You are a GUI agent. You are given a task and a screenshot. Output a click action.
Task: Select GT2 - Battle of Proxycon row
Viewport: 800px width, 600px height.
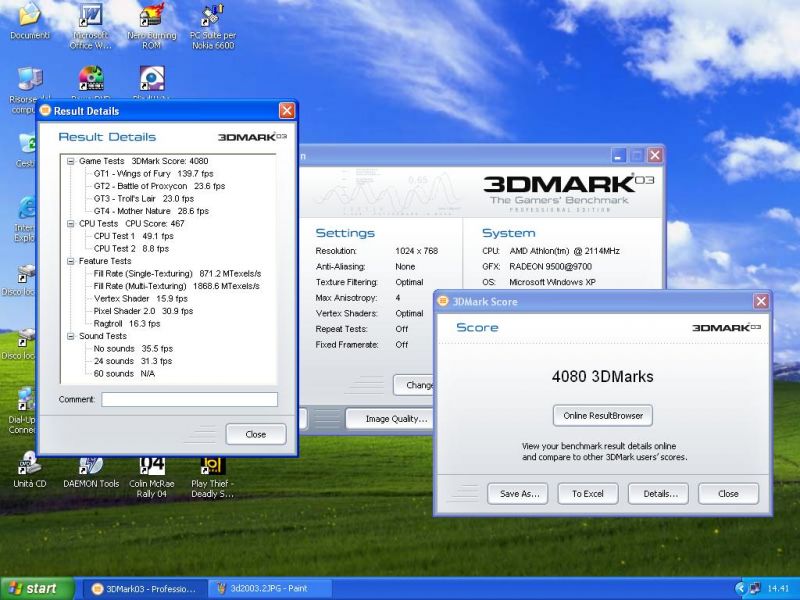point(159,186)
